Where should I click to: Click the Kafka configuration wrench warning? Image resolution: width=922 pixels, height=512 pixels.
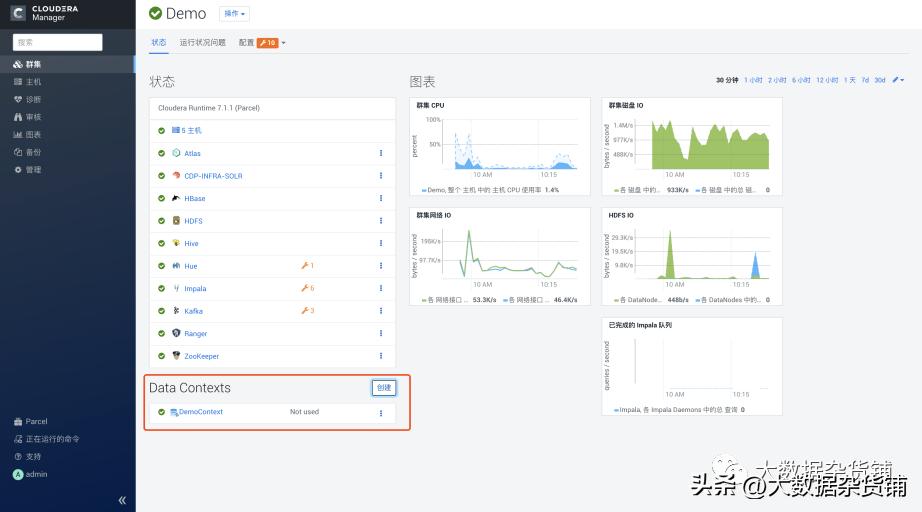(308, 310)
